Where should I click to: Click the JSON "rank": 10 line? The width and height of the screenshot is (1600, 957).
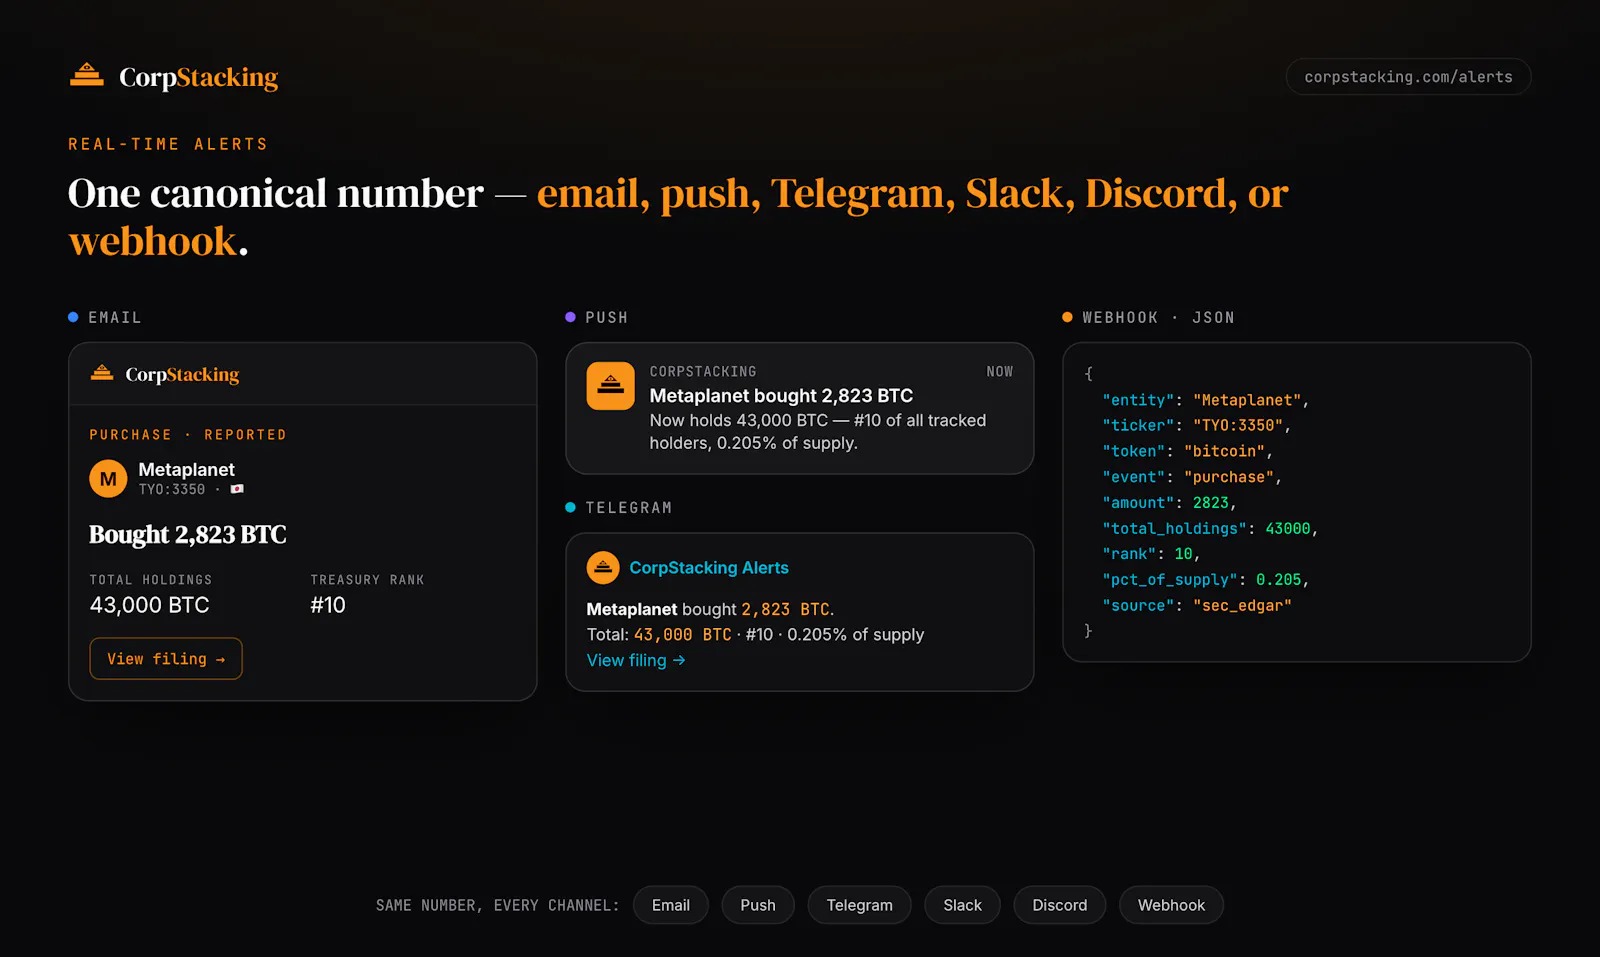pyautogui.click(x=1151, y=554)
